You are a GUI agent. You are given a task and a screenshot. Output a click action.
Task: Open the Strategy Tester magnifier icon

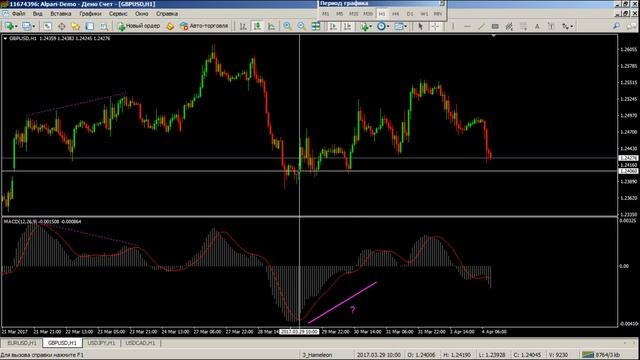coord(104,26)
